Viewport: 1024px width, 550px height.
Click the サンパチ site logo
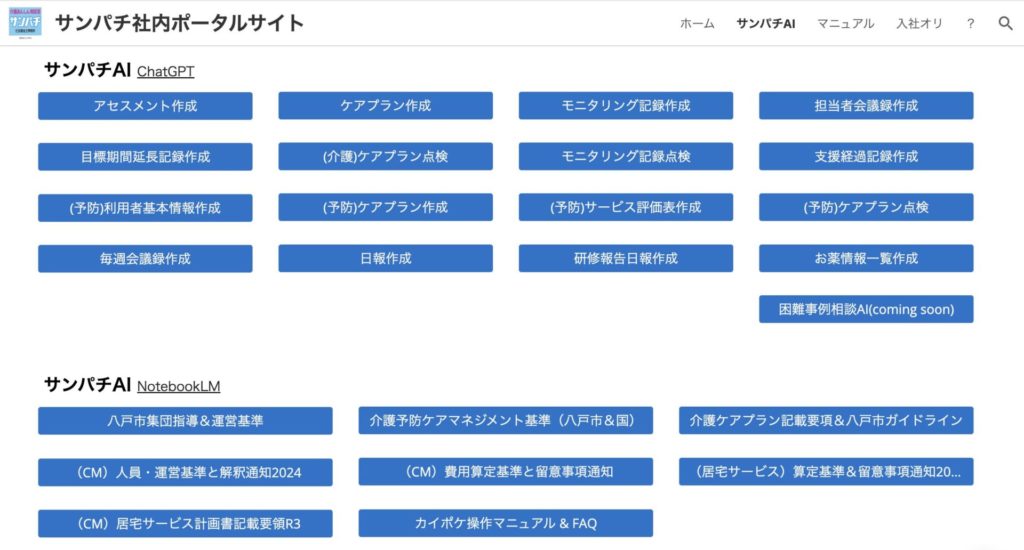(25, 22)
